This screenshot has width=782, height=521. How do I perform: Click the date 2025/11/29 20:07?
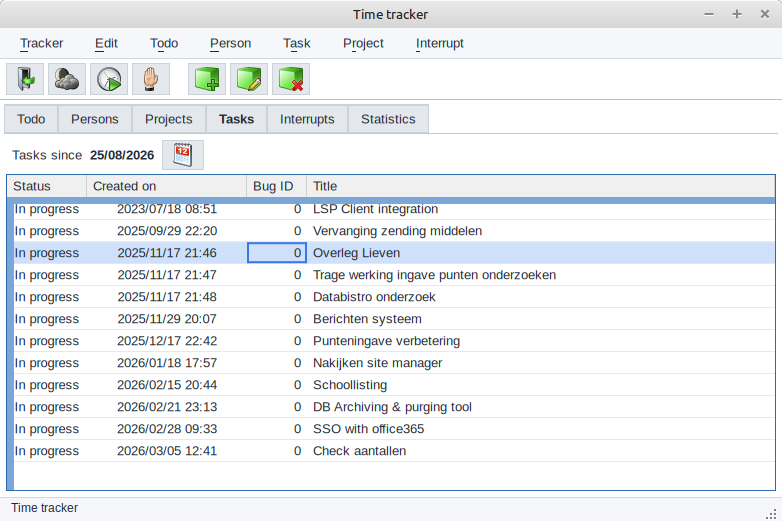tap(167, 319)
